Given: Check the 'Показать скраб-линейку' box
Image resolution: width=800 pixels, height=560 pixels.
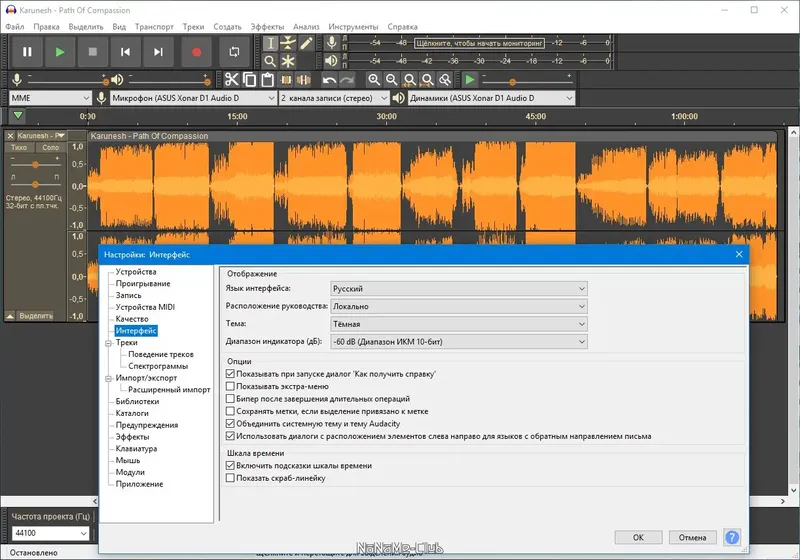Looking at the screenshot, I should (231, 478).
